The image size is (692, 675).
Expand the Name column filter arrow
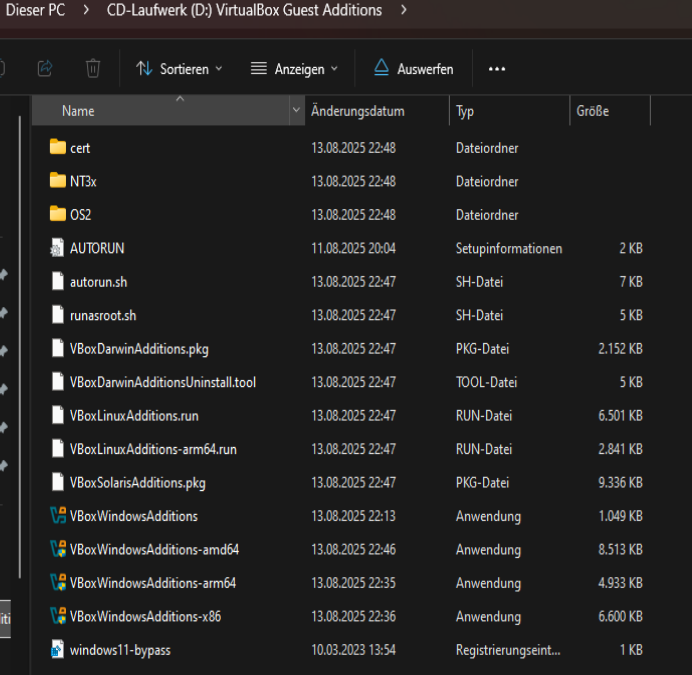[x=296, y=111]
